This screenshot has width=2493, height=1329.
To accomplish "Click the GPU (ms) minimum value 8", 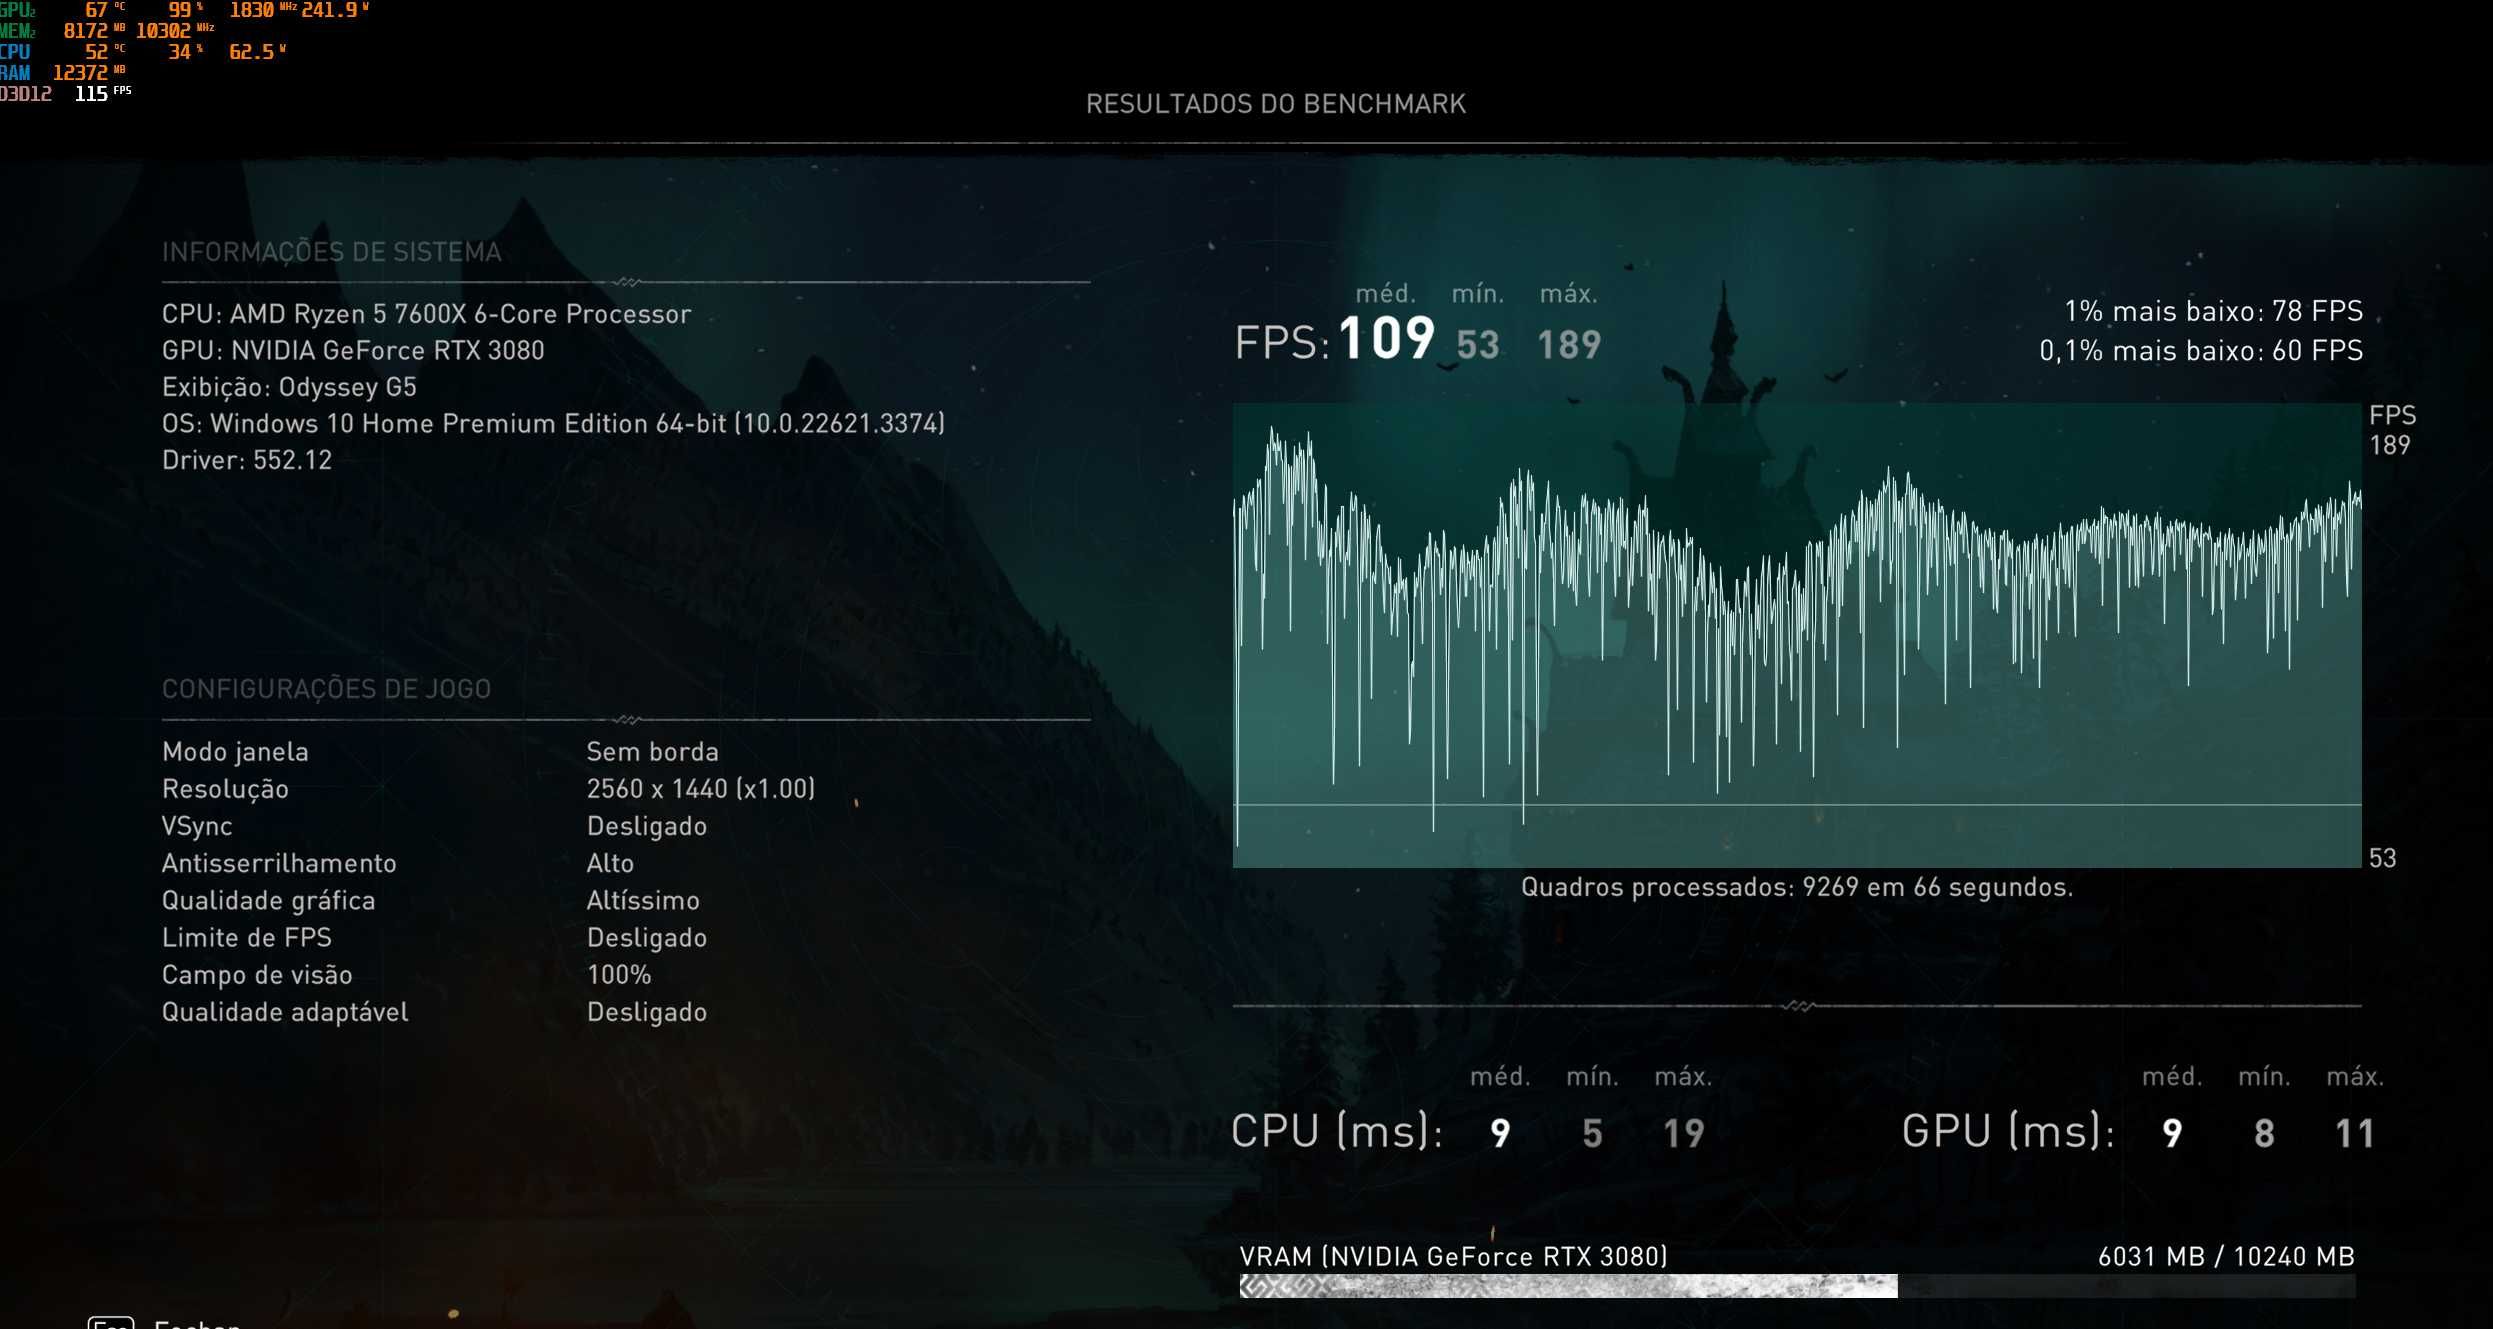I will pyautogui.click(x=2264, y=1134).
